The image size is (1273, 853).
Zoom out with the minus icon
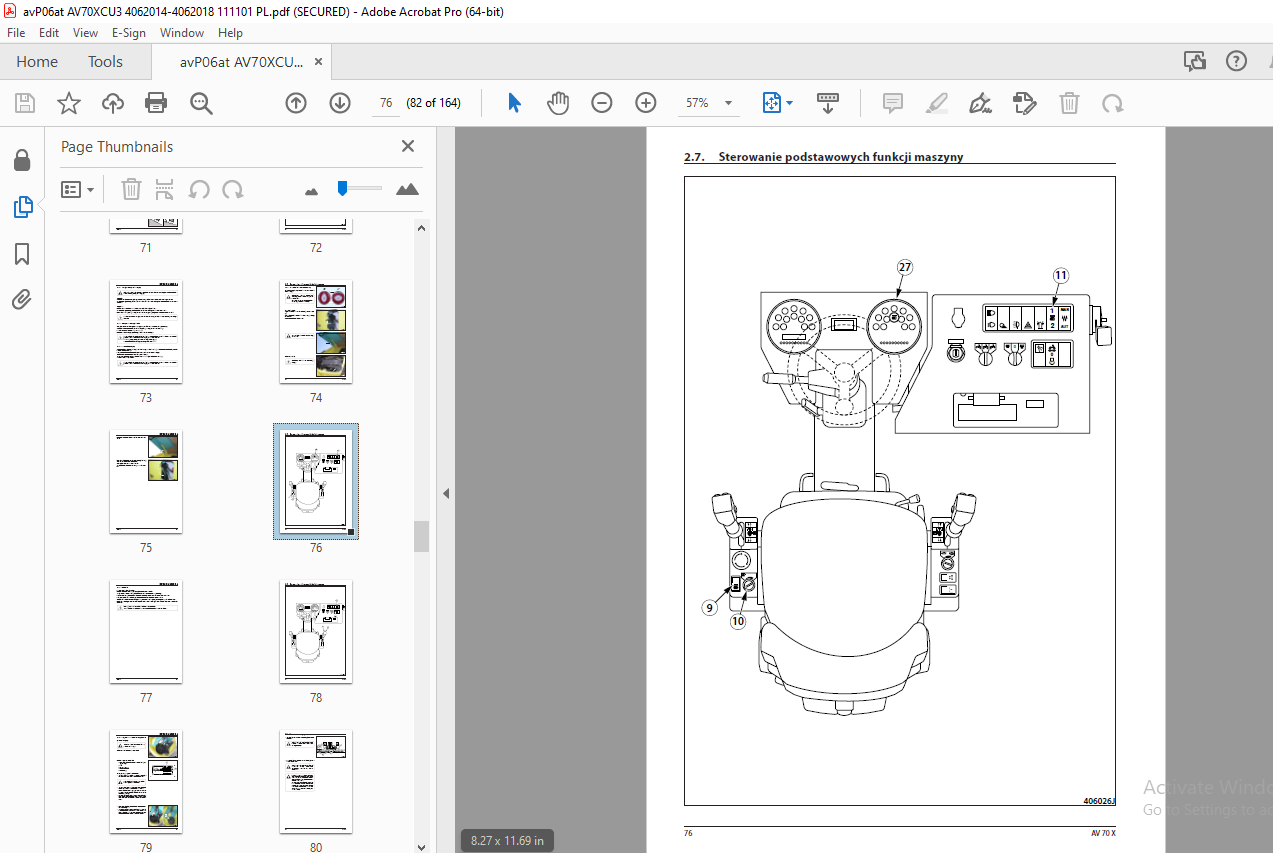pos(602,103)
